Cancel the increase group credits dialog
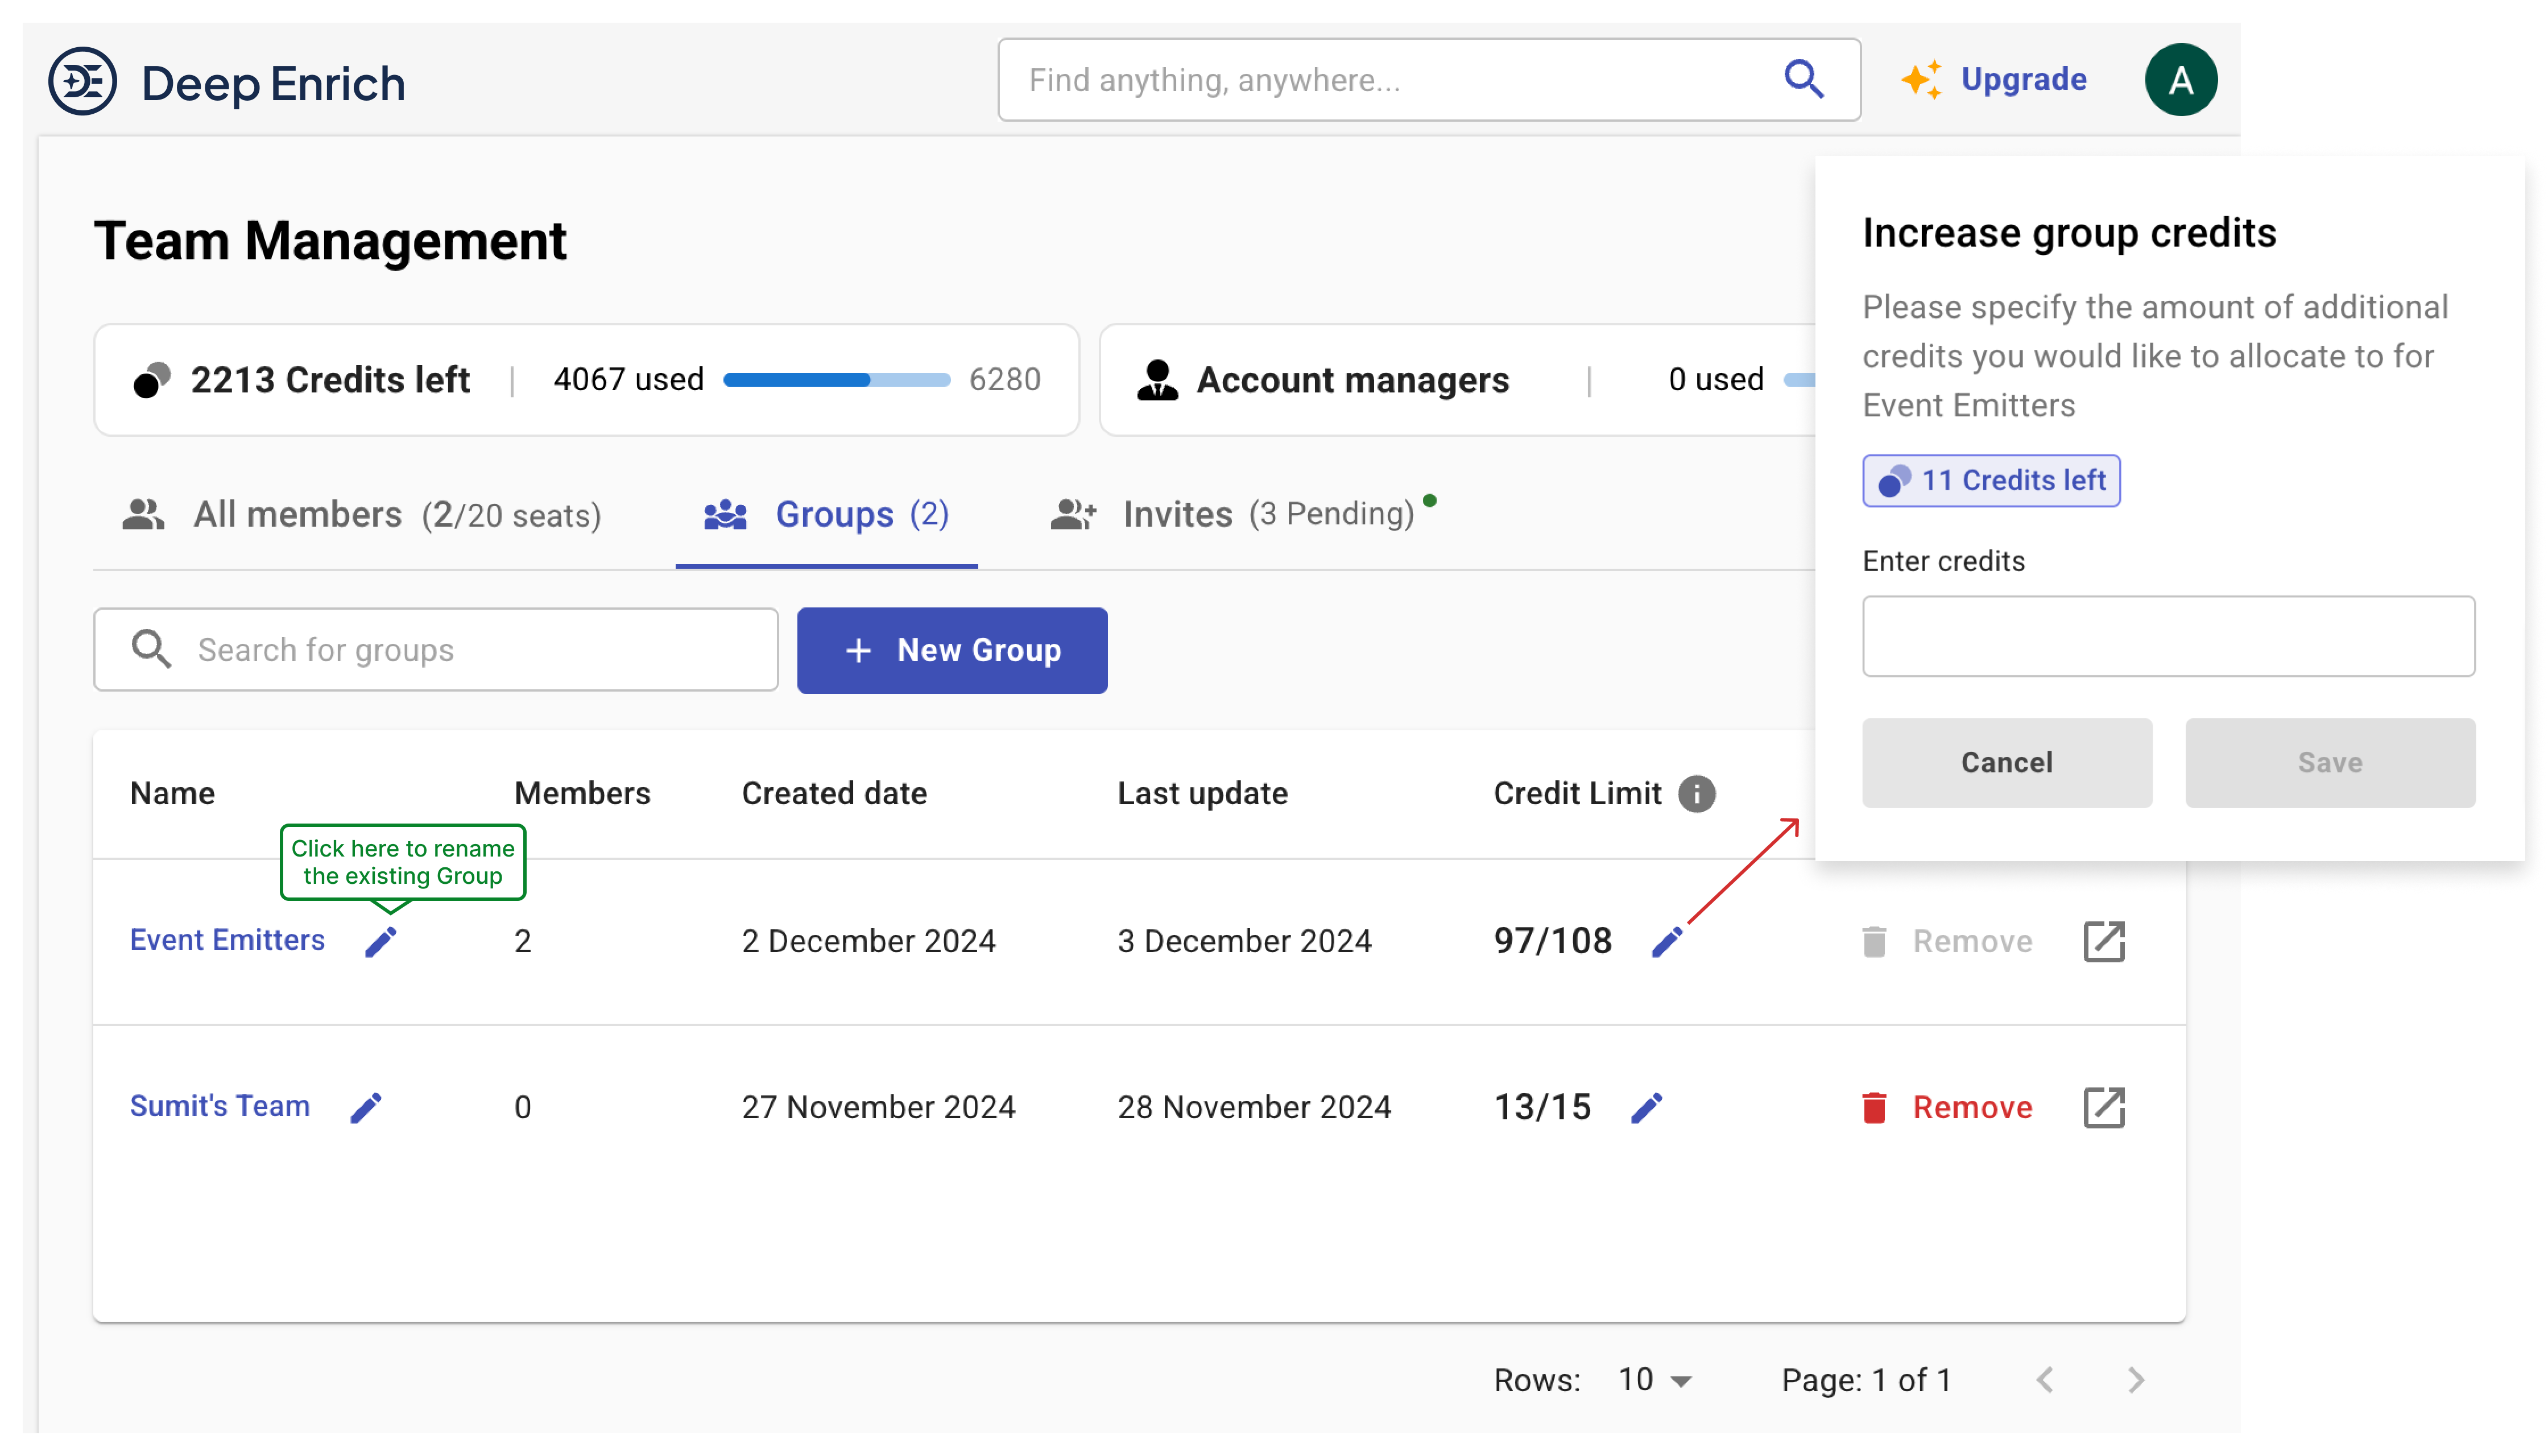 (2006, 762)
